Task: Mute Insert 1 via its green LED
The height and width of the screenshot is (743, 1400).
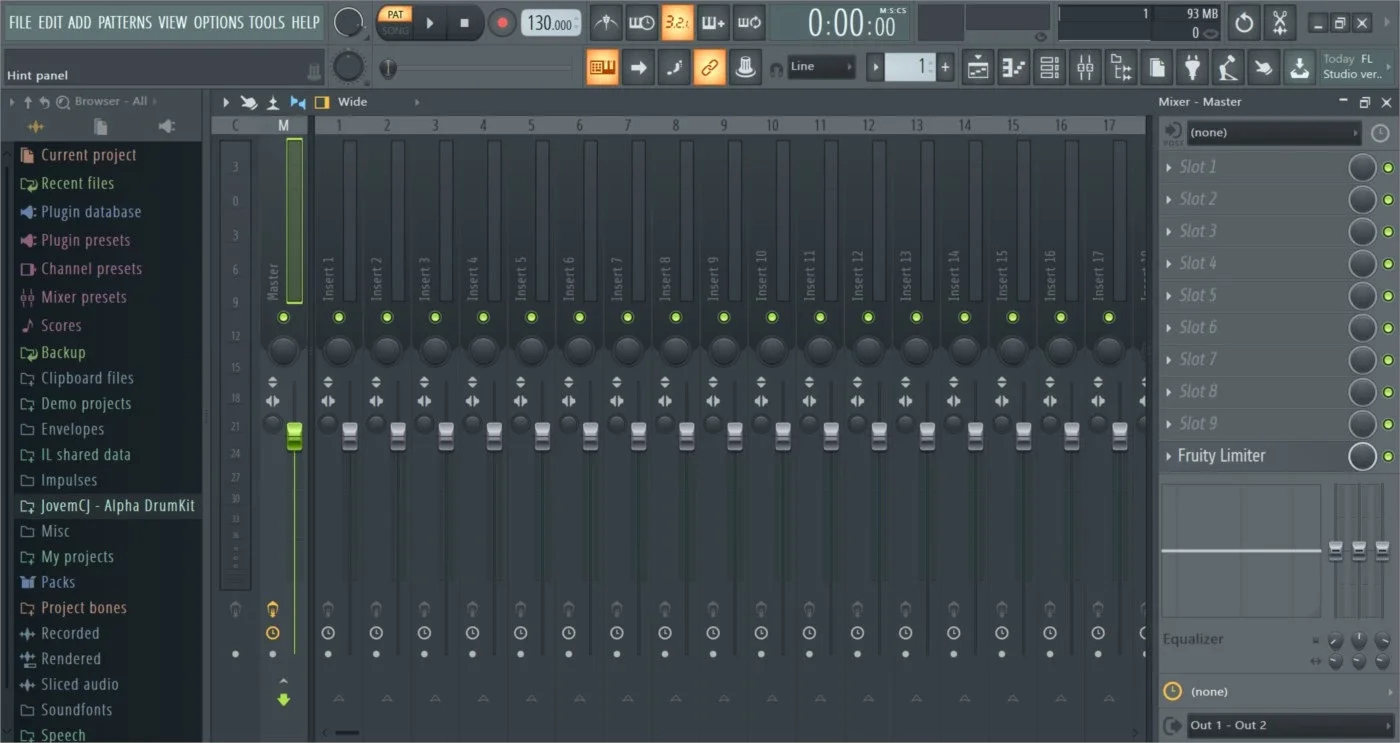Action: click(x=339, y=317)
